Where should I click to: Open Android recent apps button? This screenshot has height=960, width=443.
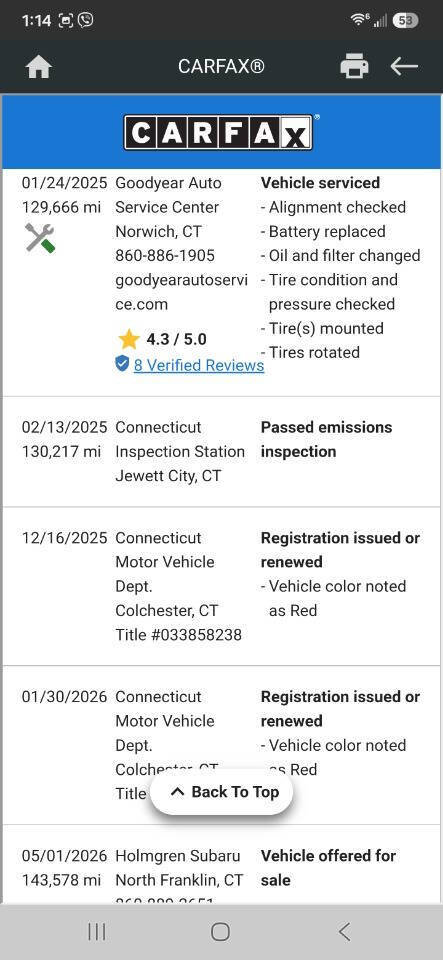(97, 932)
